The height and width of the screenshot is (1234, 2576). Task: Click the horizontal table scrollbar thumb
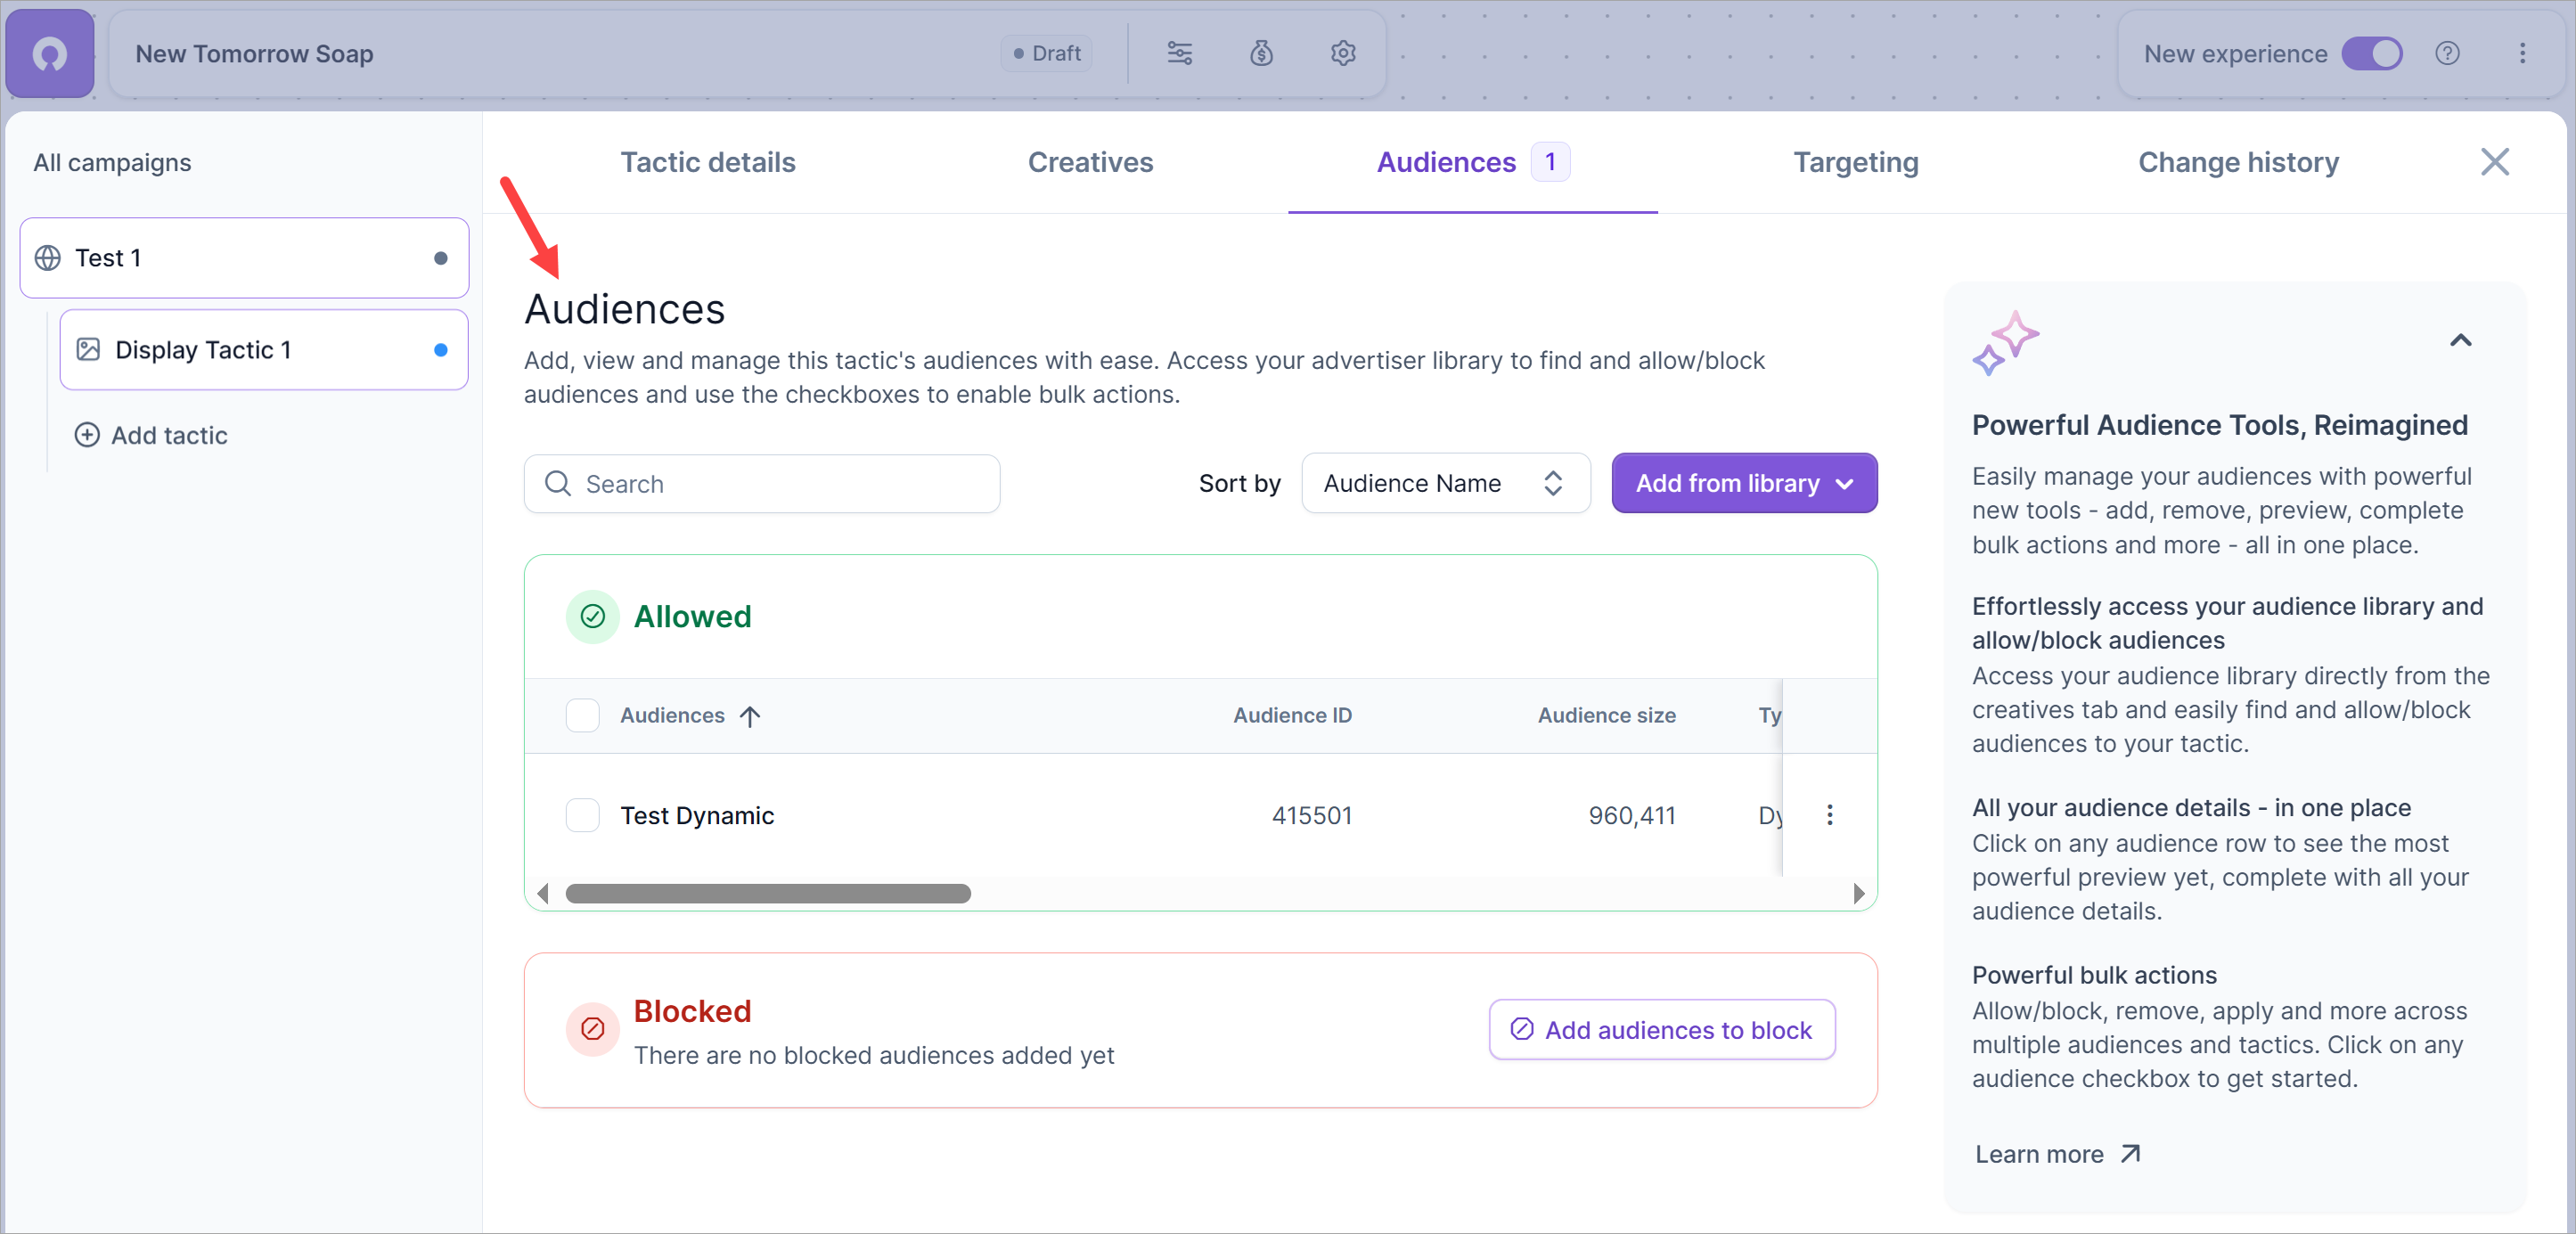[x=767, y=893]
